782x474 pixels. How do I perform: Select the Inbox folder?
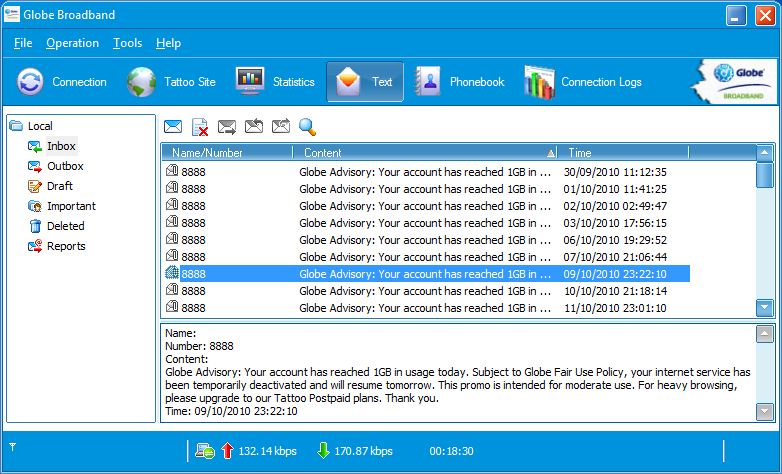[52, 146]
